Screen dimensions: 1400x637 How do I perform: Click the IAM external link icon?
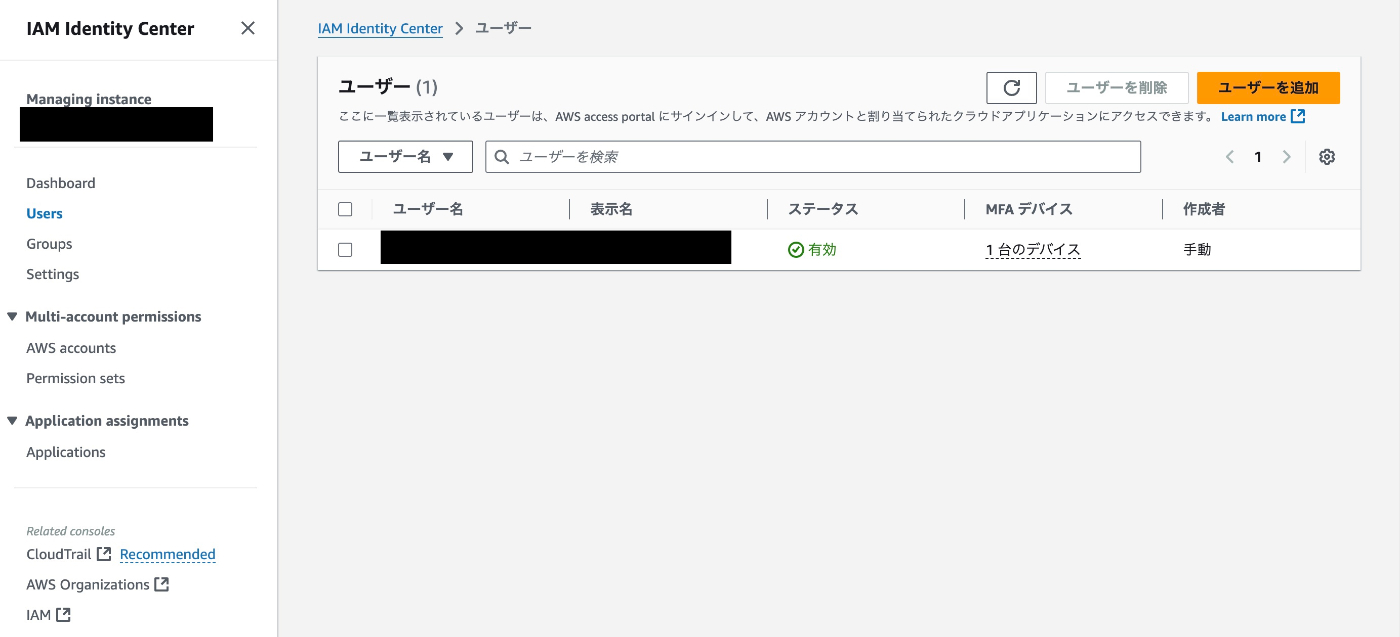tap(63, 615)
